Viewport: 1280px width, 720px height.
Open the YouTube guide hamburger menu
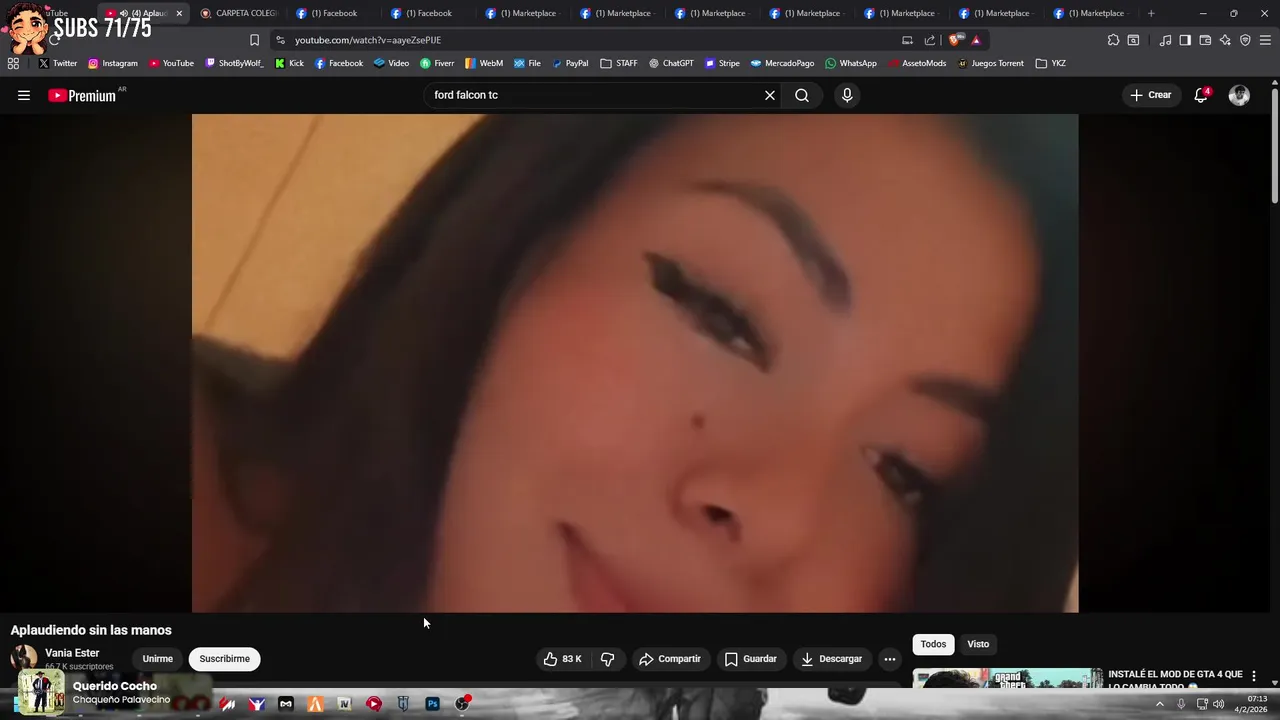click(24, 95)
